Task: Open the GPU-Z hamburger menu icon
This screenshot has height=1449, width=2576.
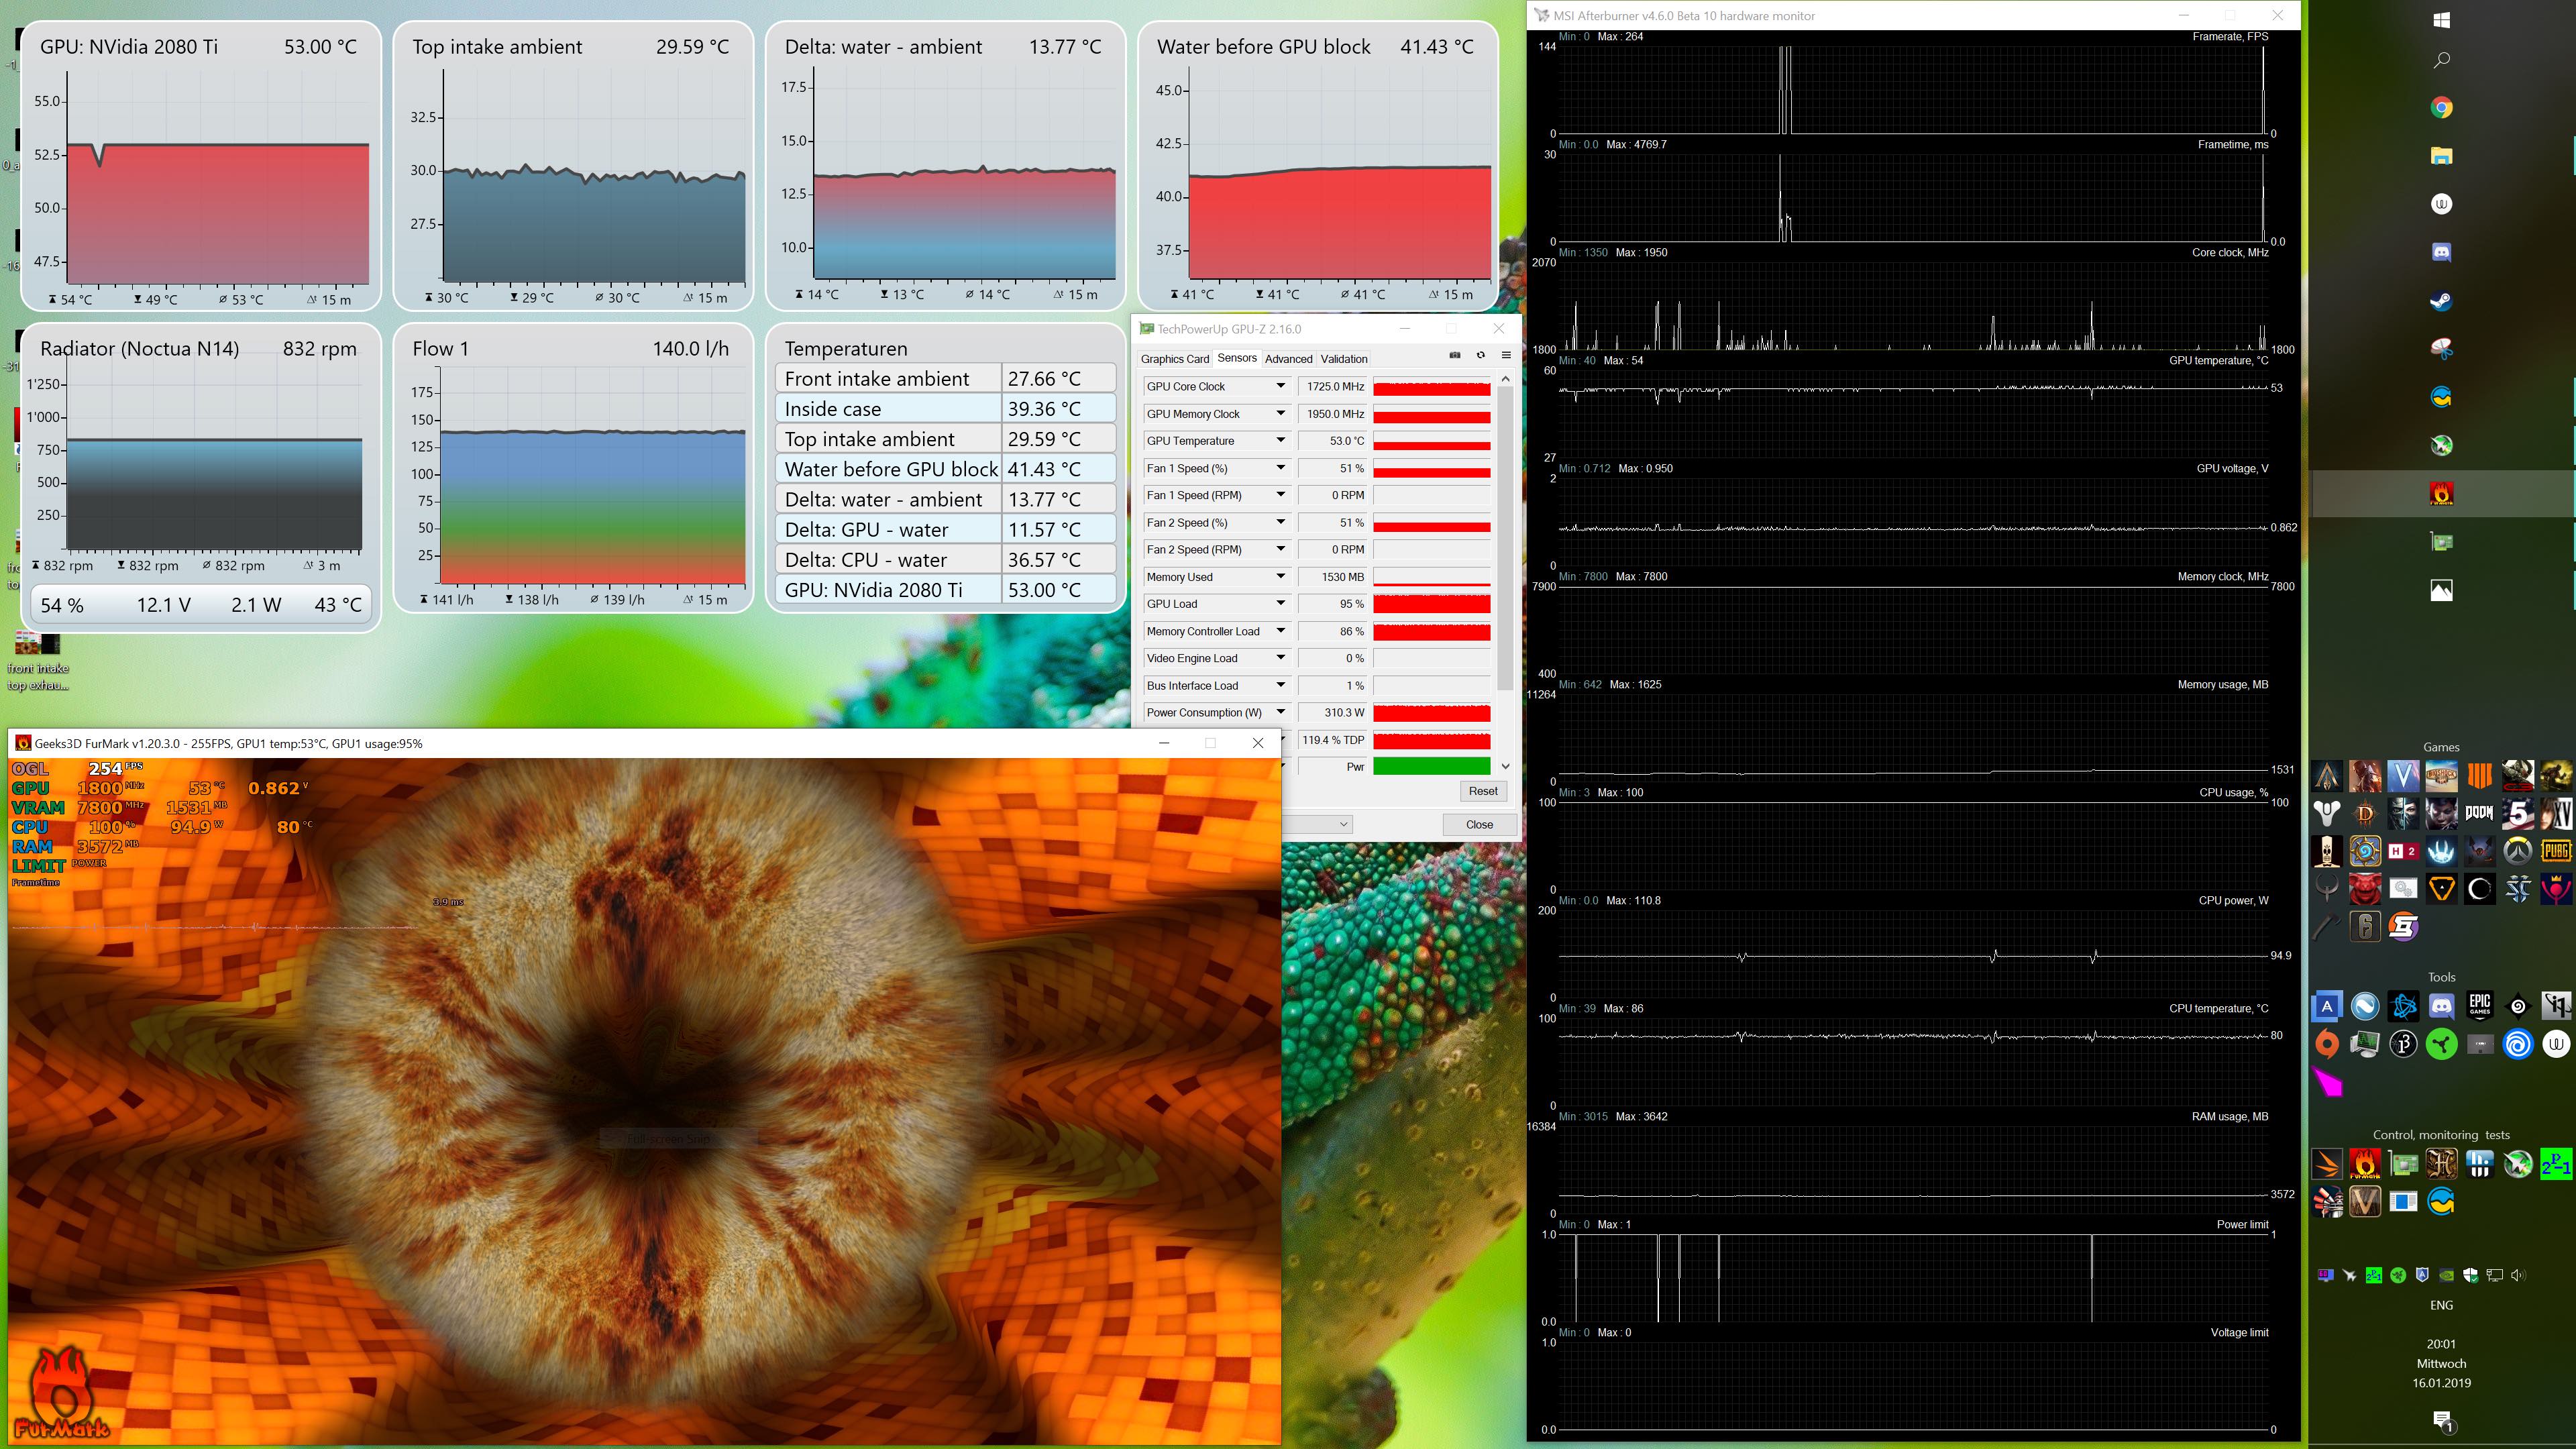Action: (x=1506, y=355)
